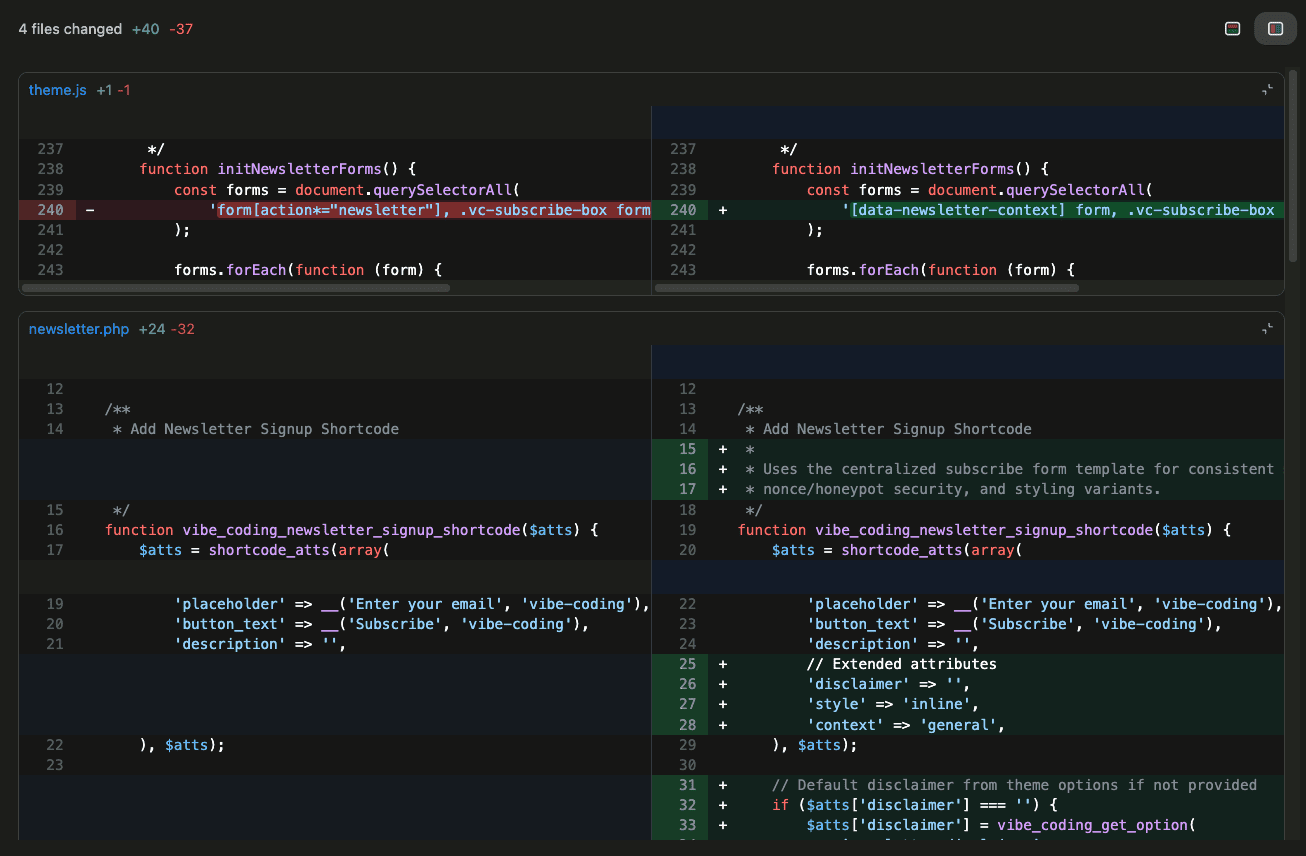
Task: Select added line 15 in newsletter.php diff
Action: tap(687, 448)
